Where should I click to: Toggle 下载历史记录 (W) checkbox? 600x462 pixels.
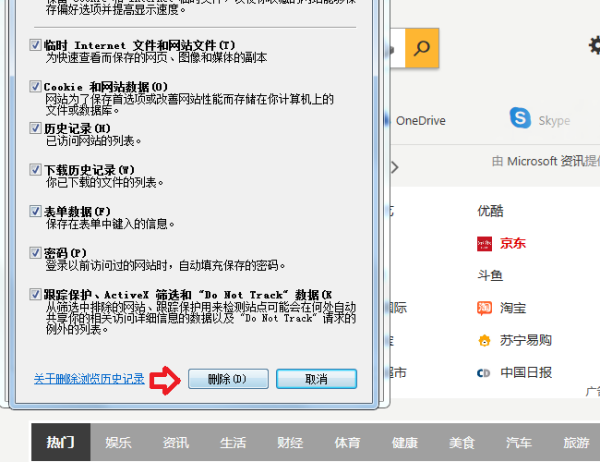35,169
